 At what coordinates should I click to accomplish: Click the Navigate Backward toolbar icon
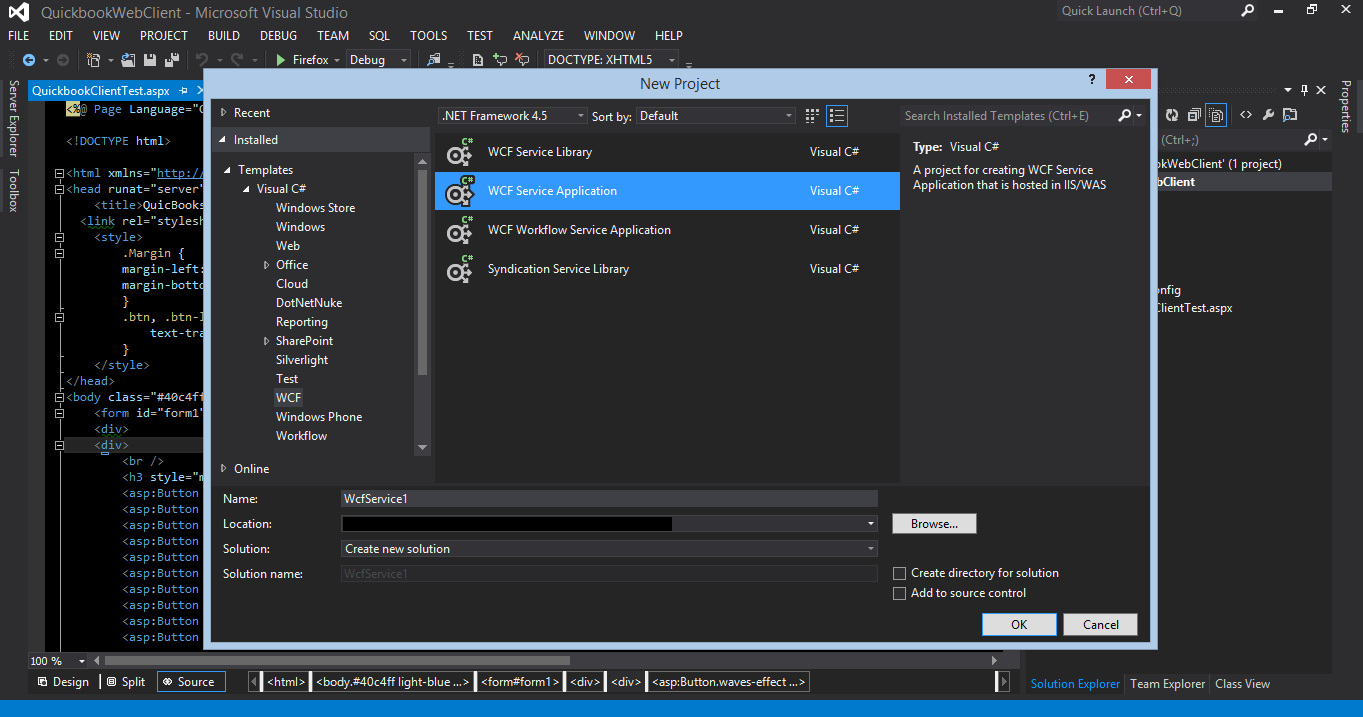click(27, 60)
